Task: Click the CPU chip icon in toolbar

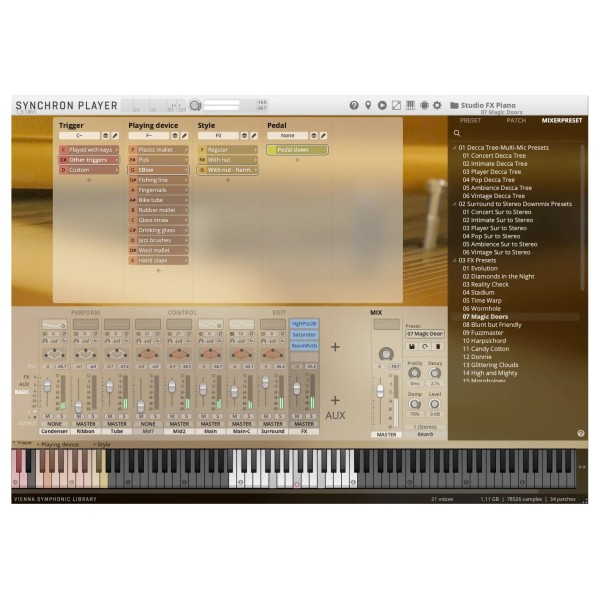Action: click(424, 105)
